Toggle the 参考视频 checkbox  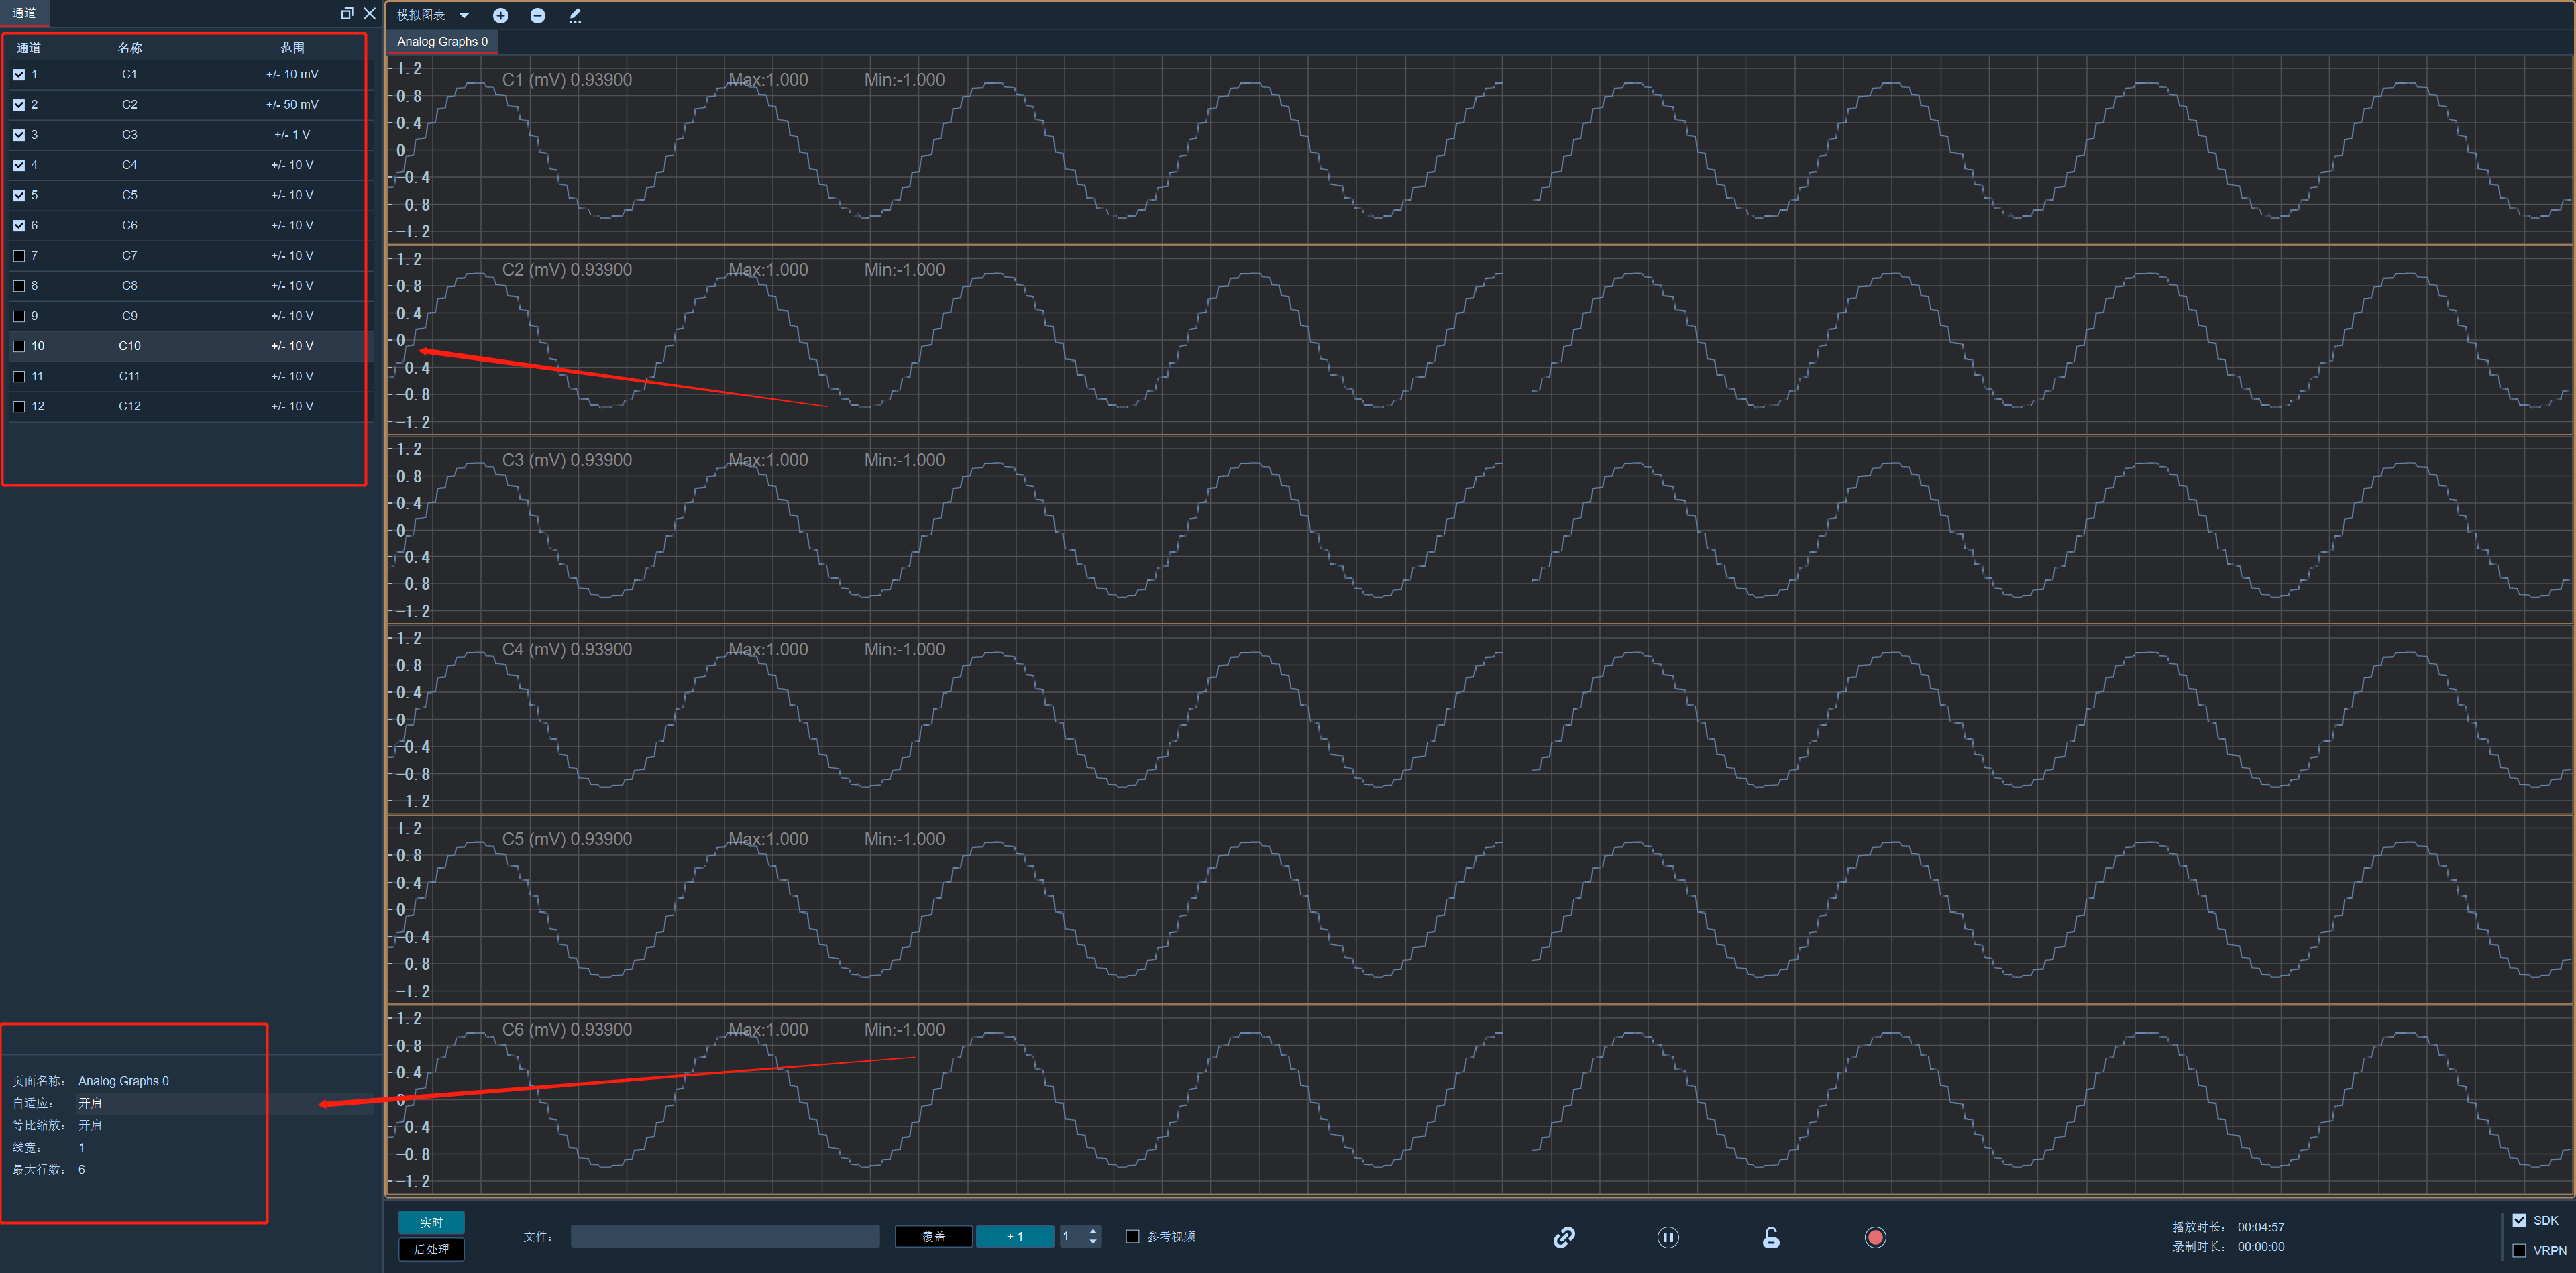(x=1133, y=1236)
